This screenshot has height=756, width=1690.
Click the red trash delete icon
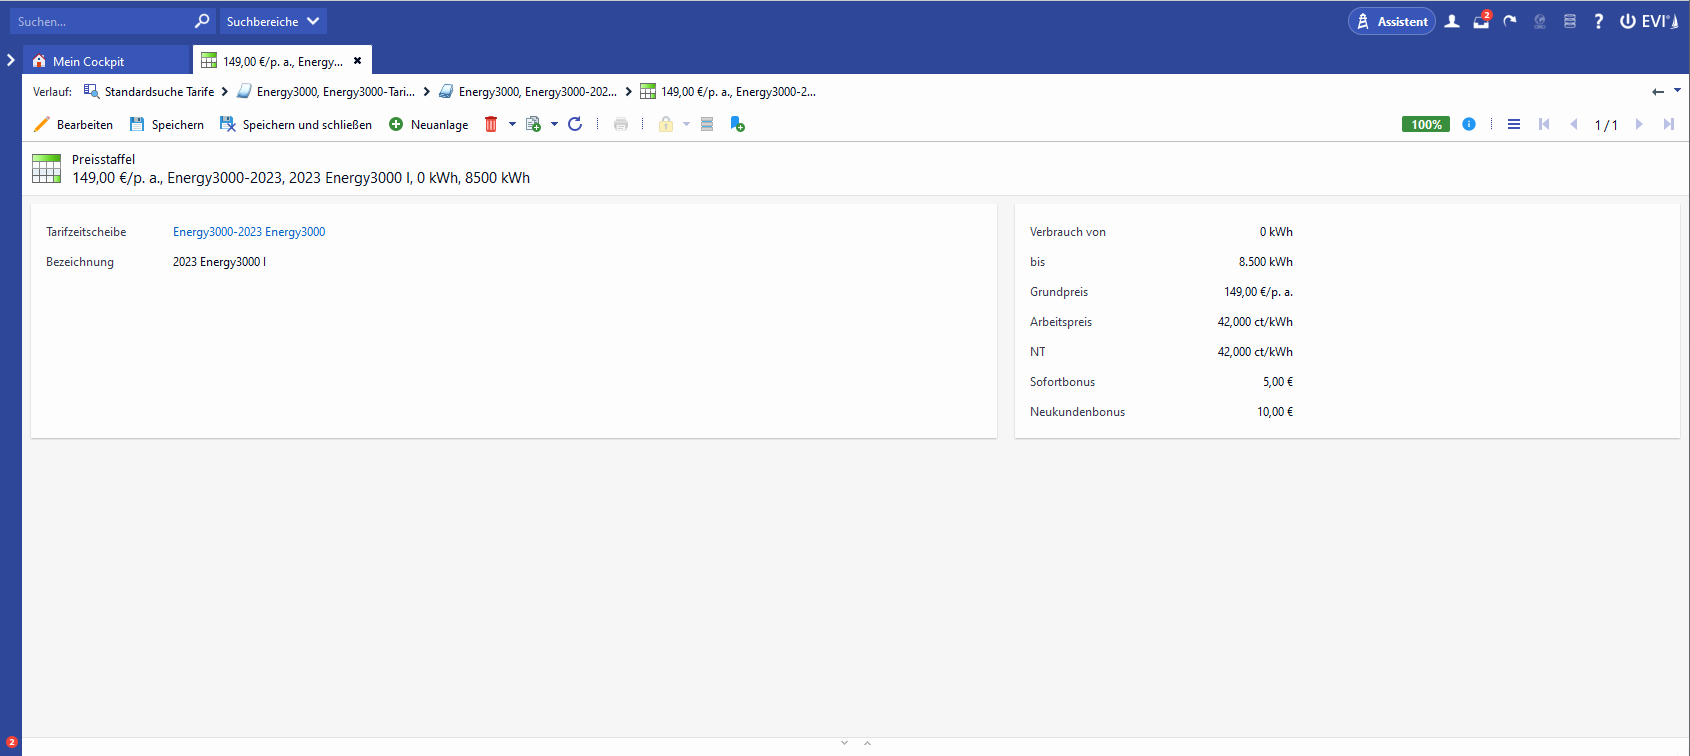point(491,124)
